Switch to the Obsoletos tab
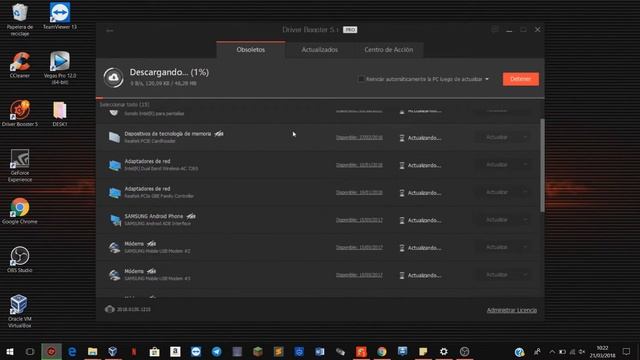 pos(251,50)
